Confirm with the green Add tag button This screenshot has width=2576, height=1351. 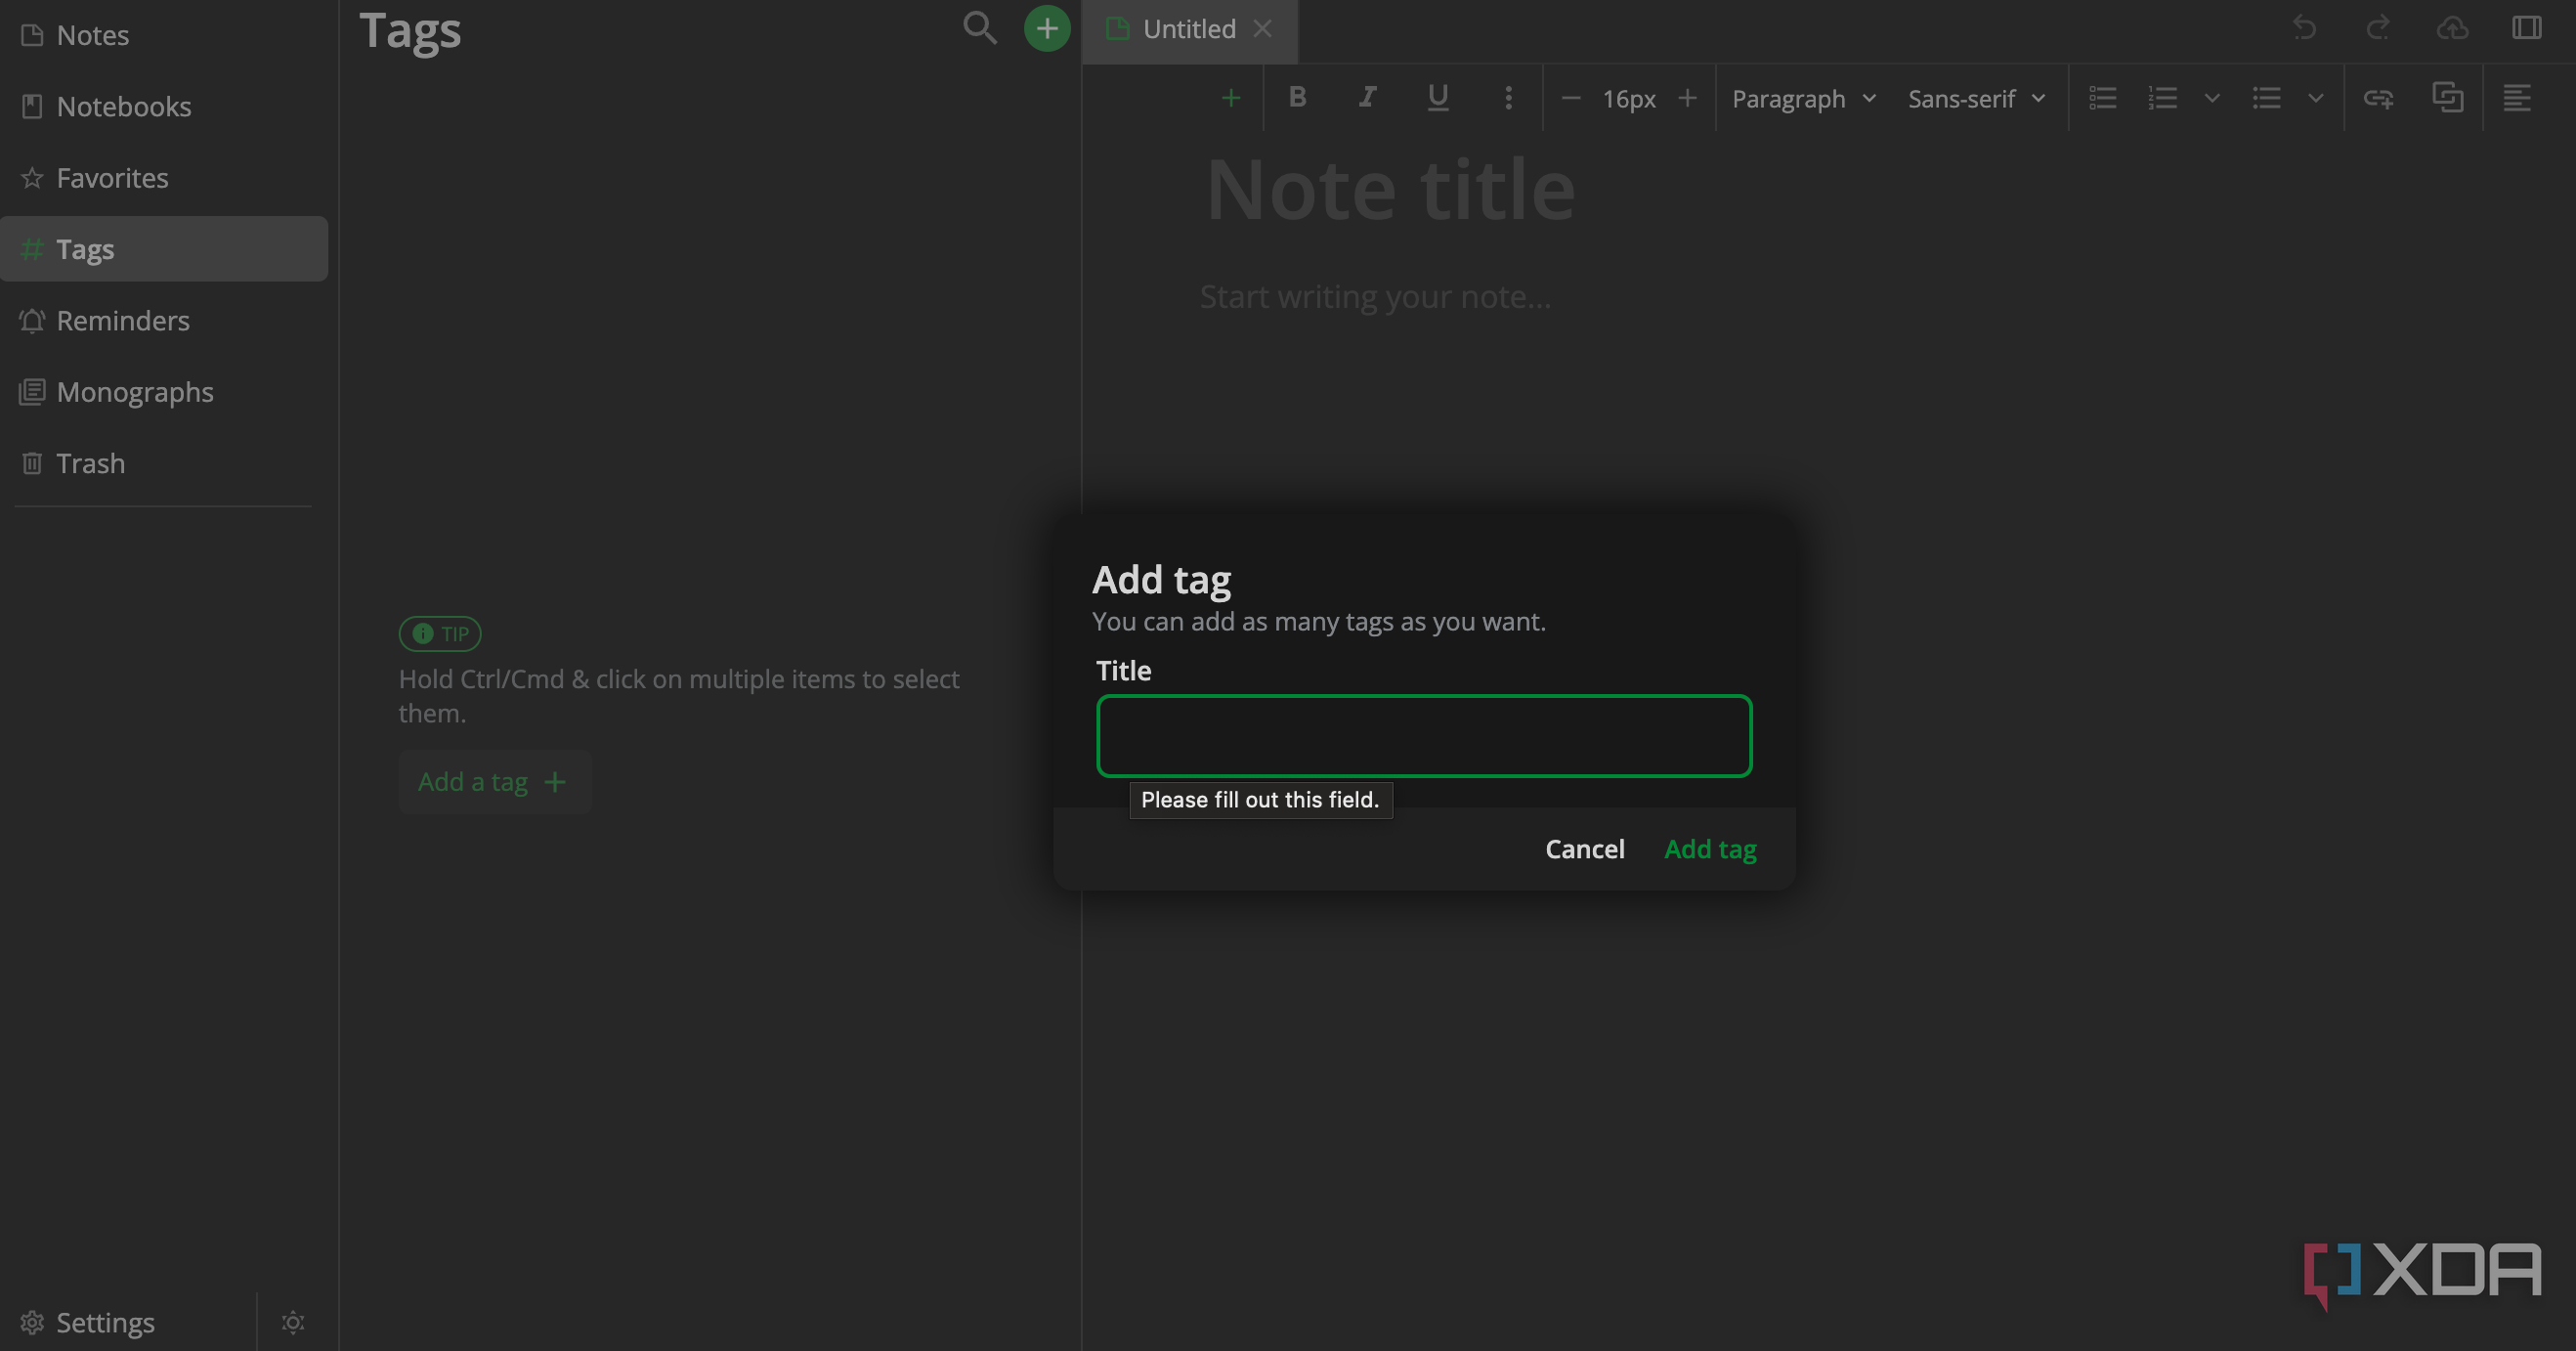pyautogui.click(x=1710, y=849)
